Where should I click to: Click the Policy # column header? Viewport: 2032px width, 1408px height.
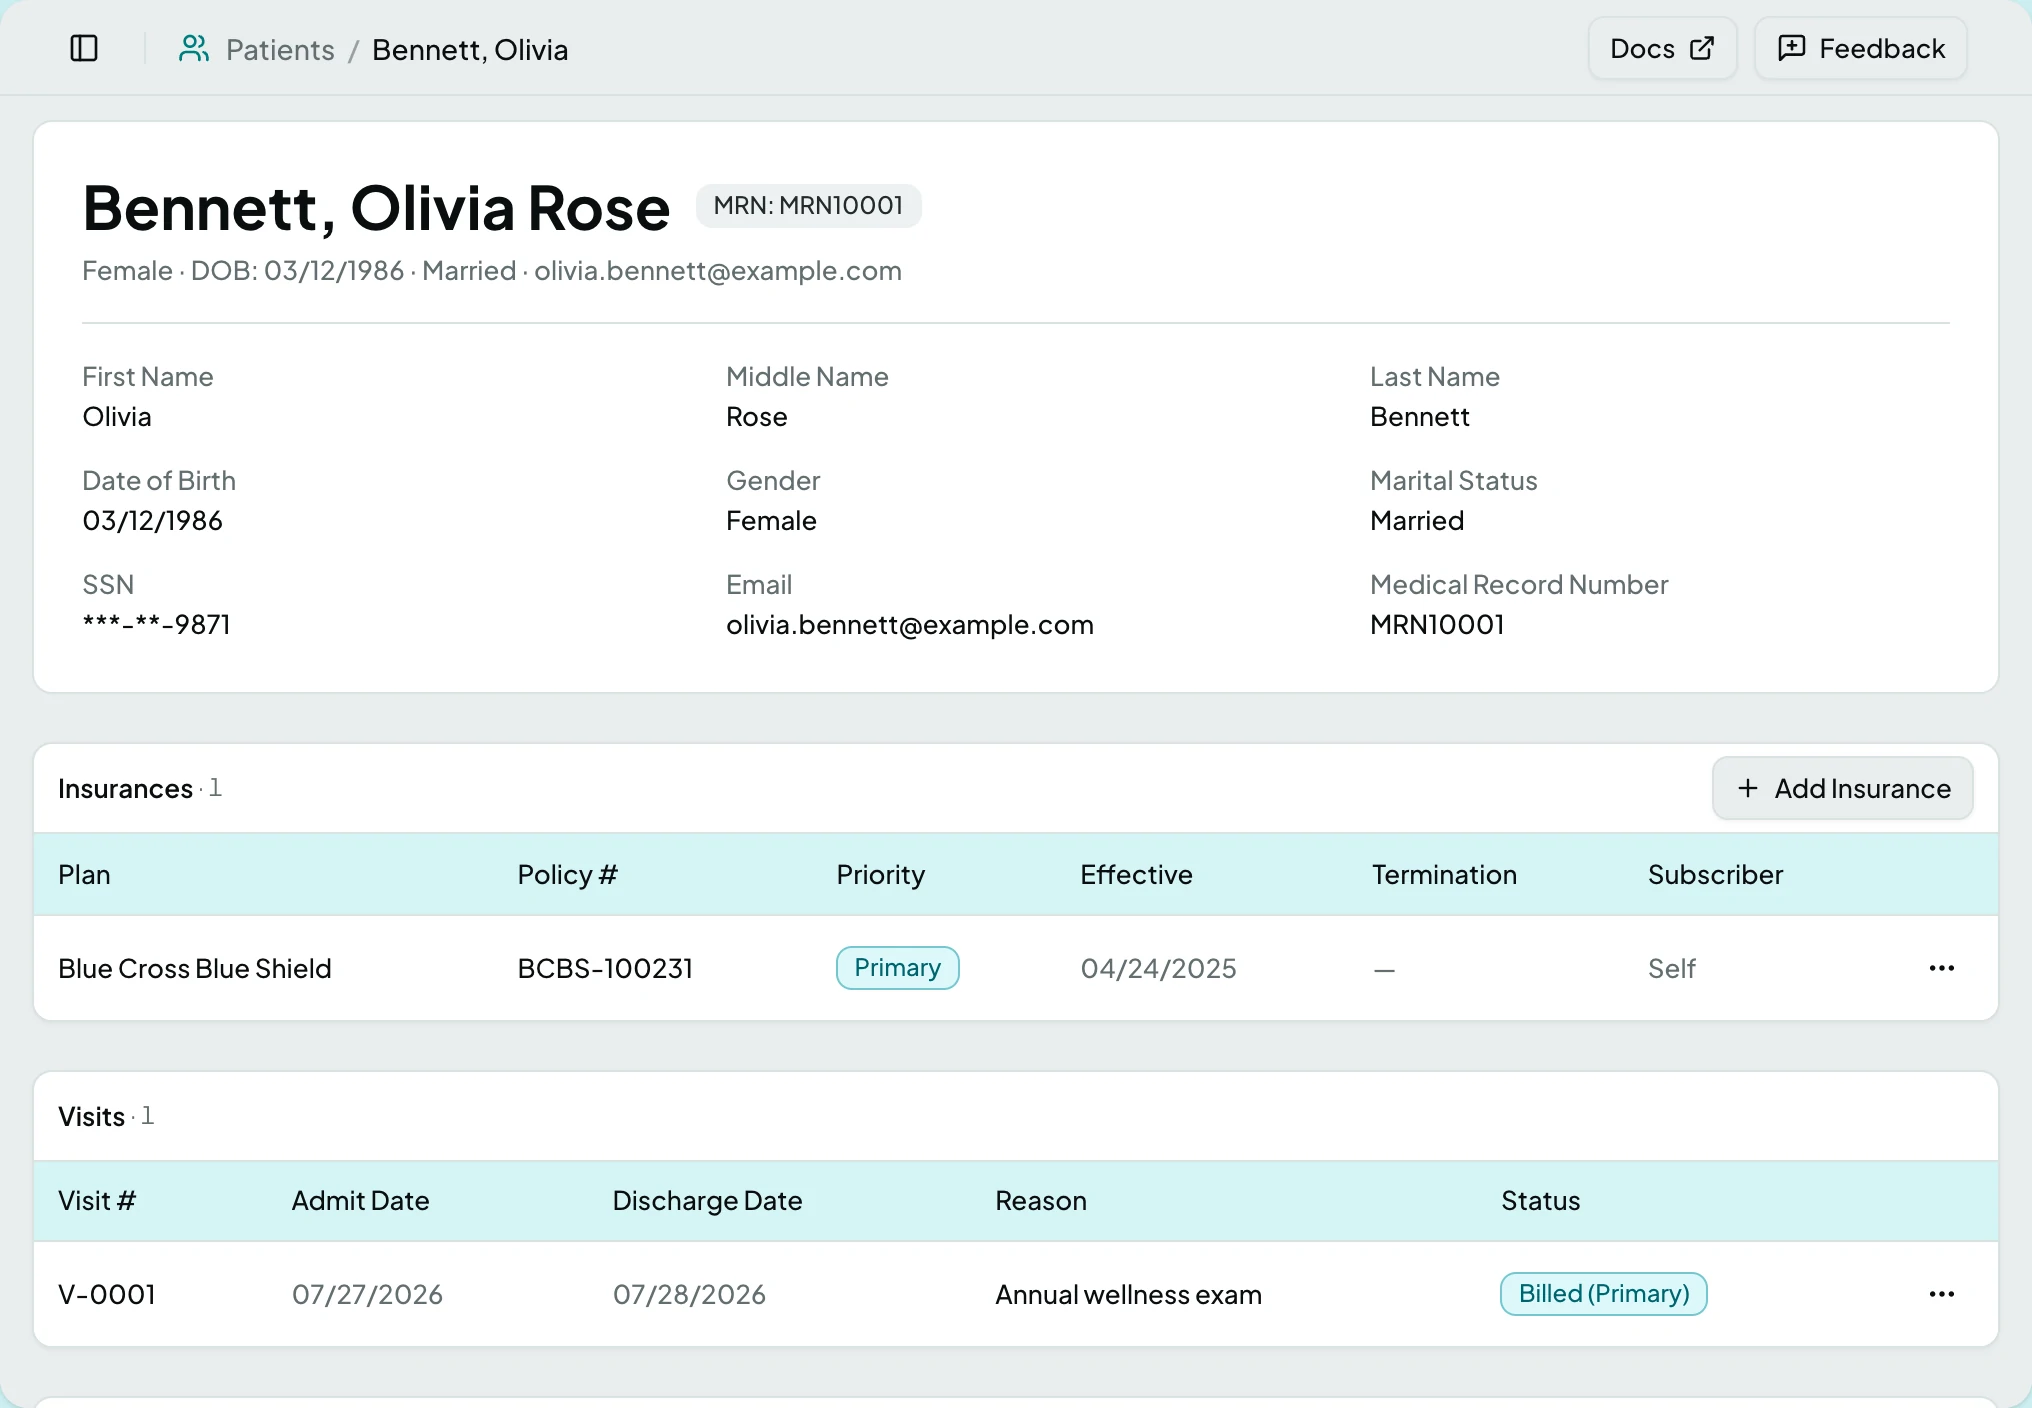click(567, 874)
